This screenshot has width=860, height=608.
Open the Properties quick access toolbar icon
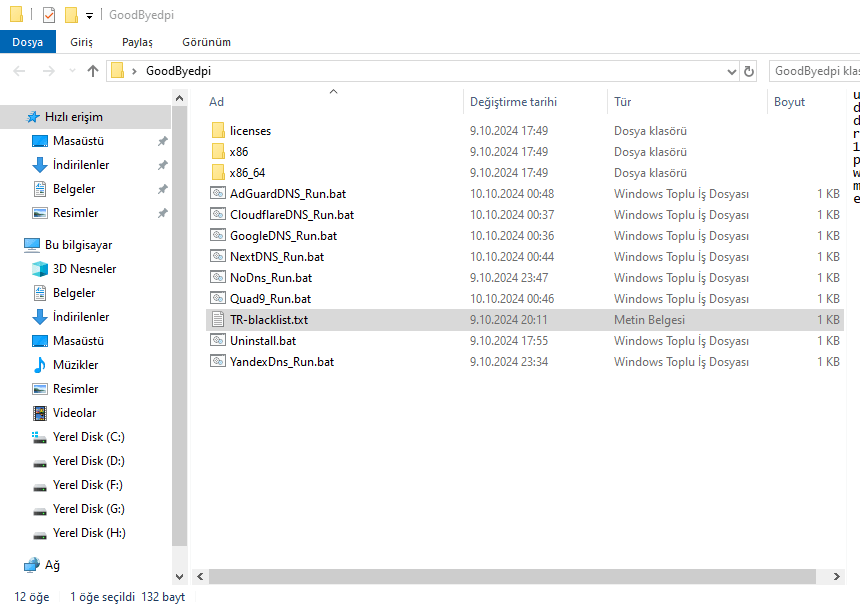(49, 15)
